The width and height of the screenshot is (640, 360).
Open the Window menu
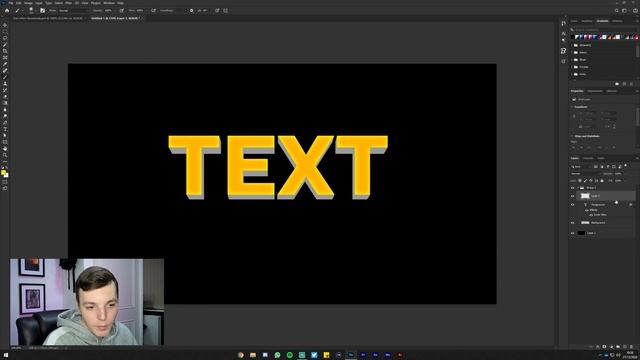109,3
